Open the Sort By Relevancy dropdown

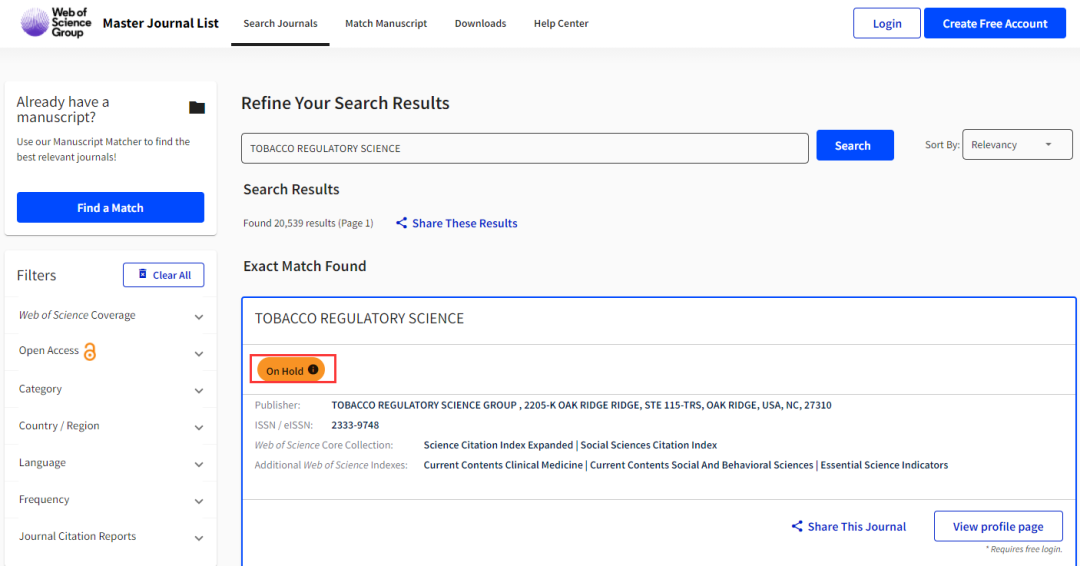coord(1017,145)
